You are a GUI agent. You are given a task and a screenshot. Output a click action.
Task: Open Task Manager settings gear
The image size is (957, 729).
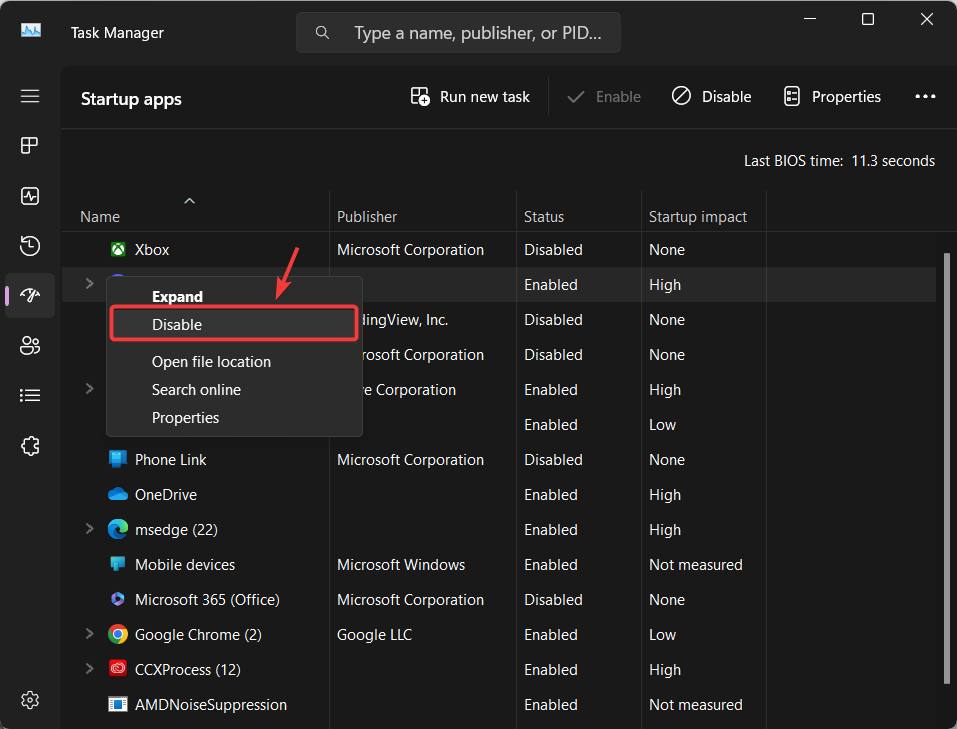click(x=30, y=699)
